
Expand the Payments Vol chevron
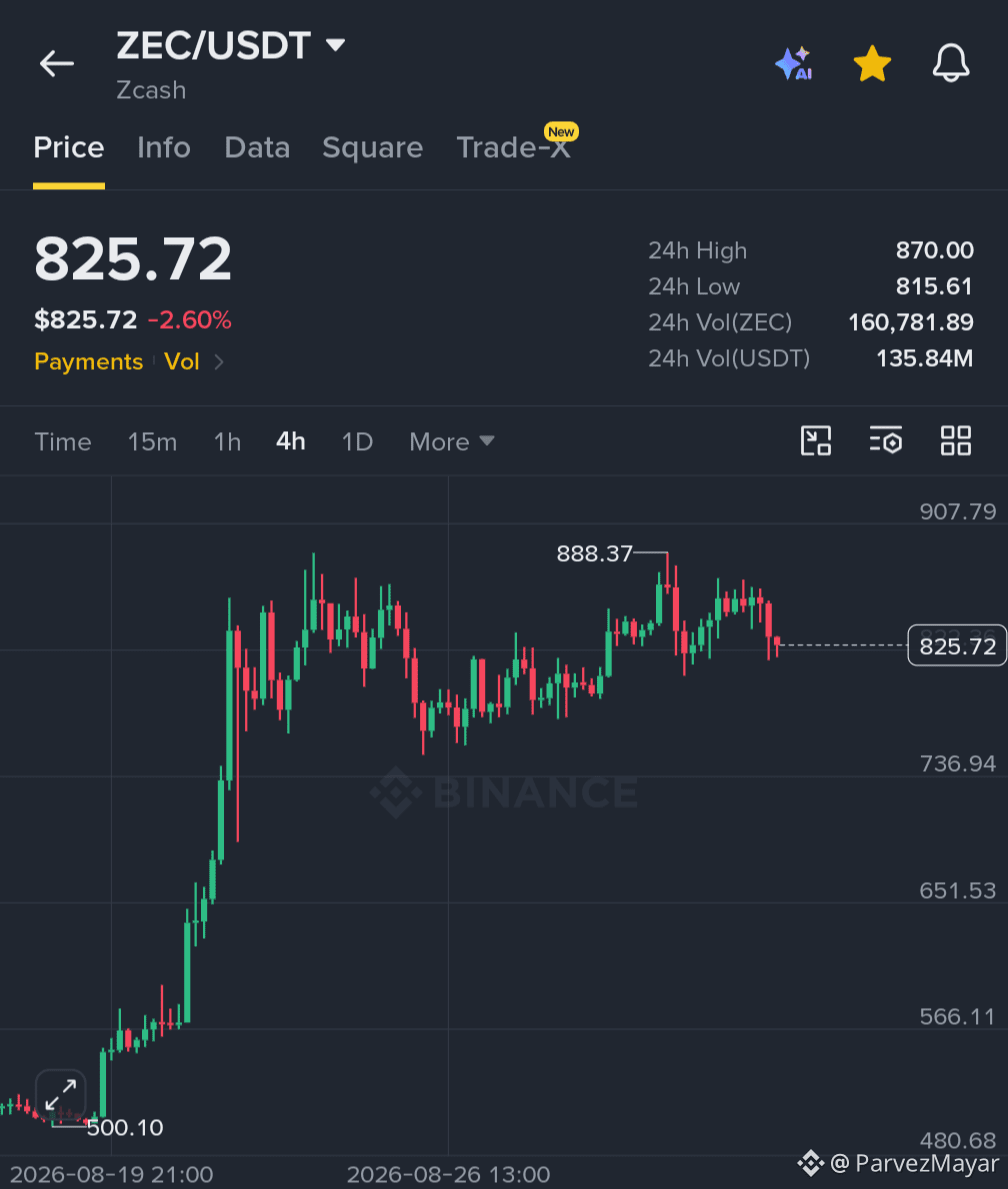218,362
